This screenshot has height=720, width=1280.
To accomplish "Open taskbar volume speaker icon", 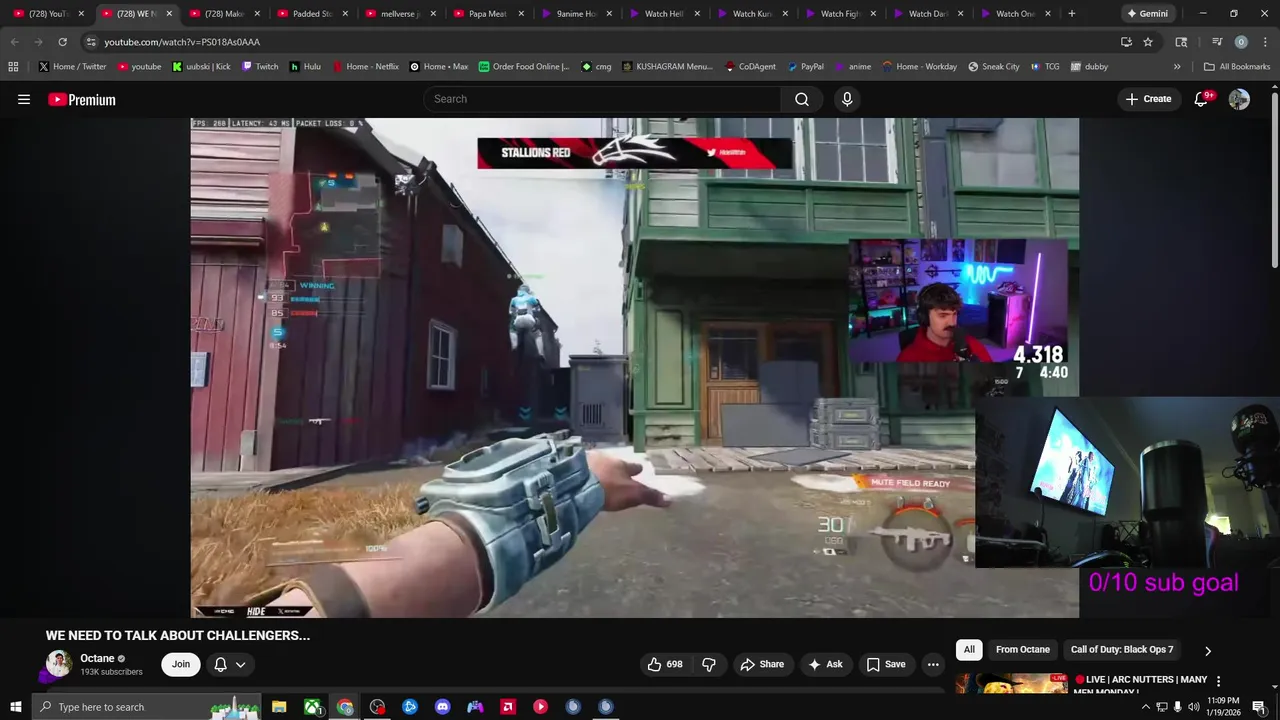I will pos(1193,707).
